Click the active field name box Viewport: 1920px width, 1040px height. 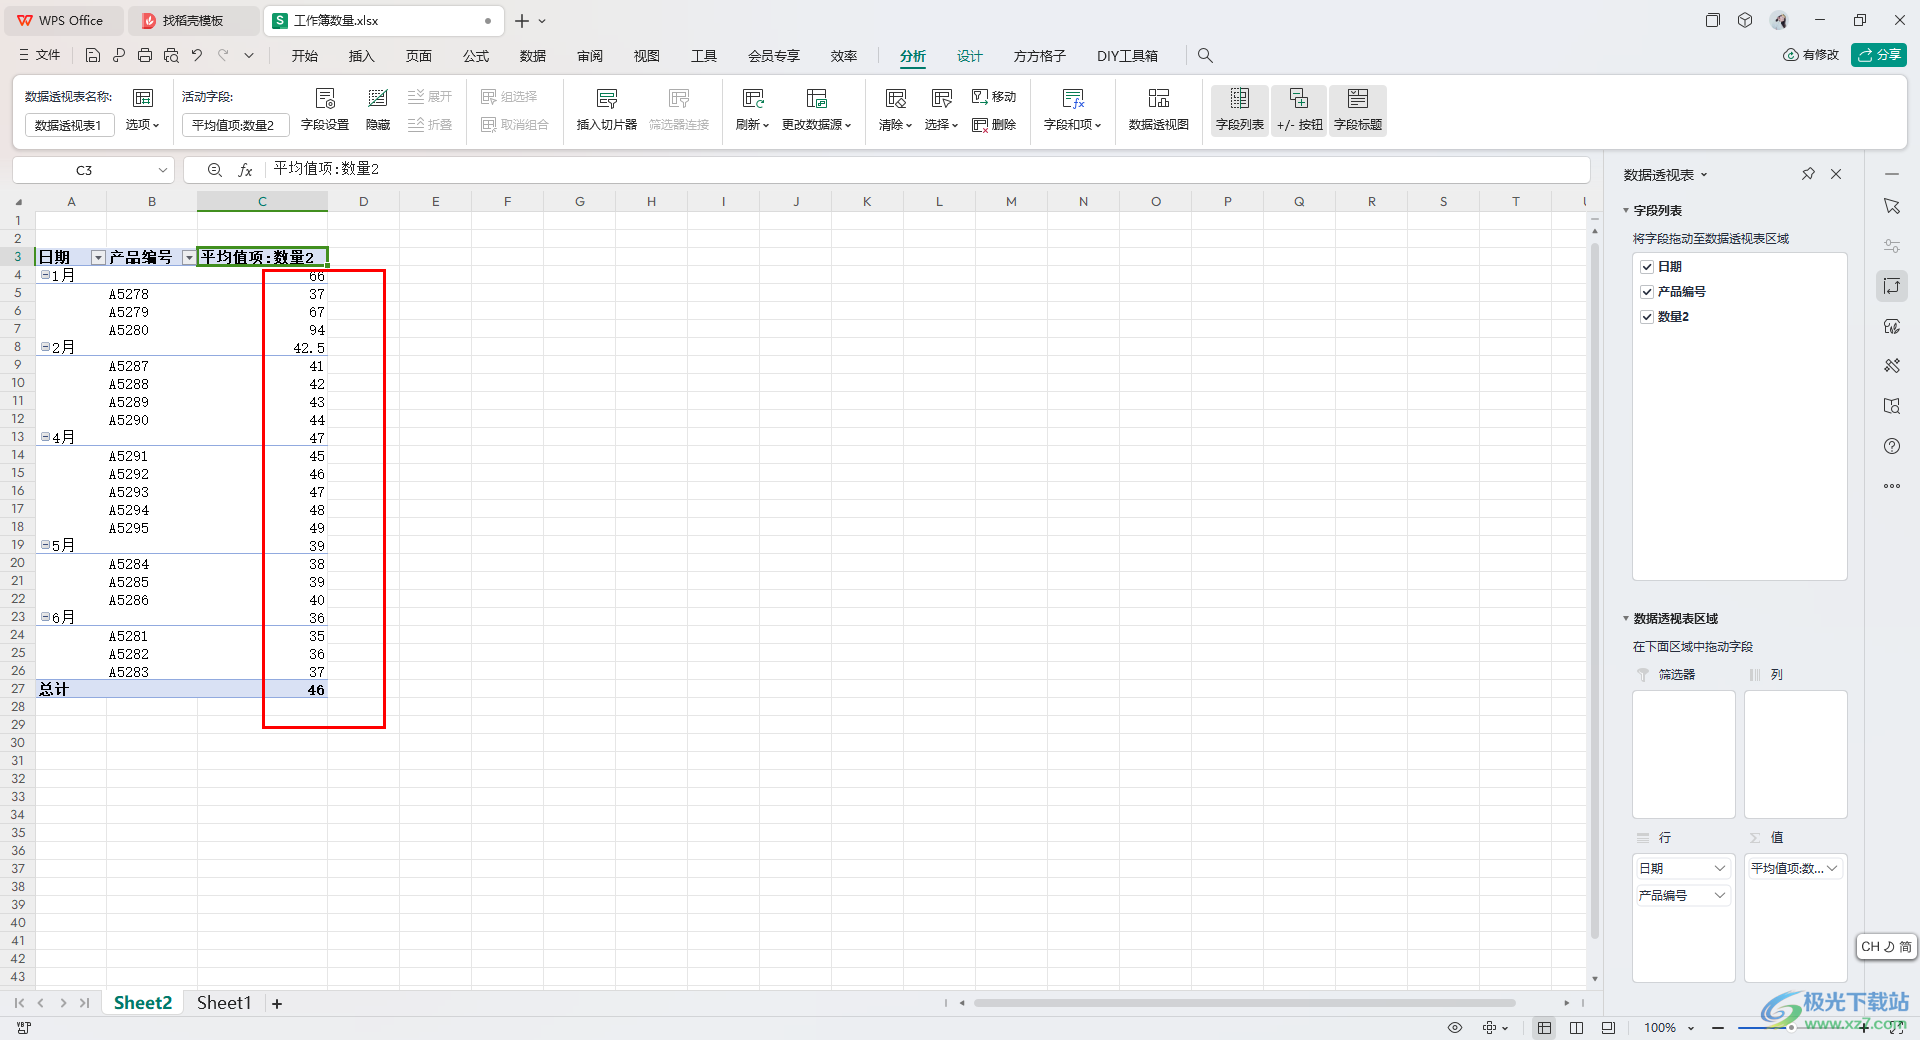click(235, 125)
